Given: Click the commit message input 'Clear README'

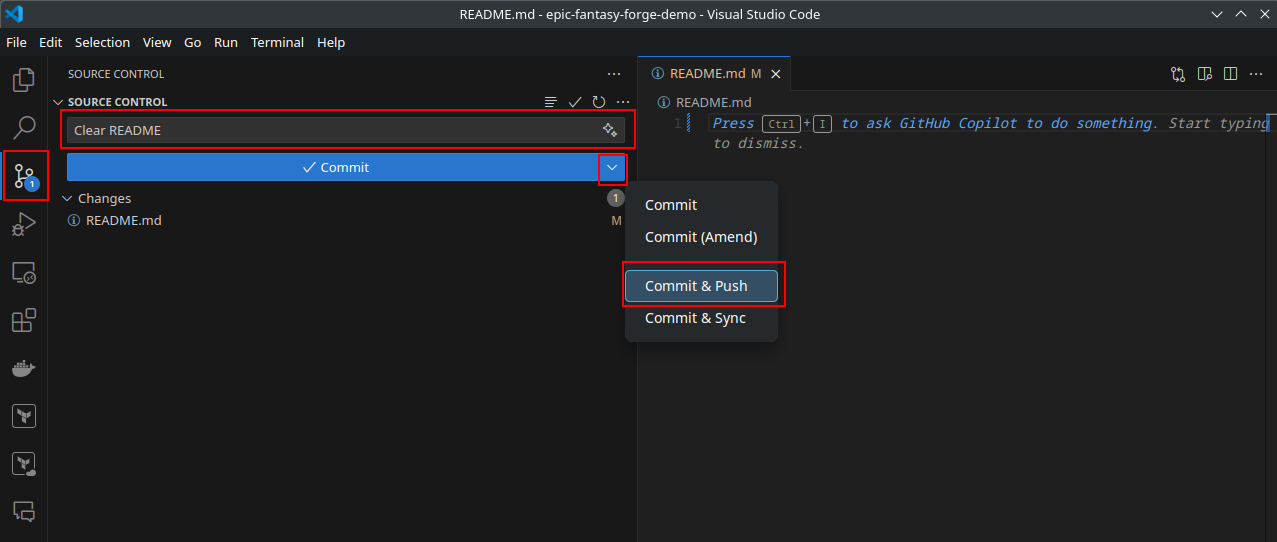Looking at the screenshot, I should pyautogui.click(x=346, y=130).
